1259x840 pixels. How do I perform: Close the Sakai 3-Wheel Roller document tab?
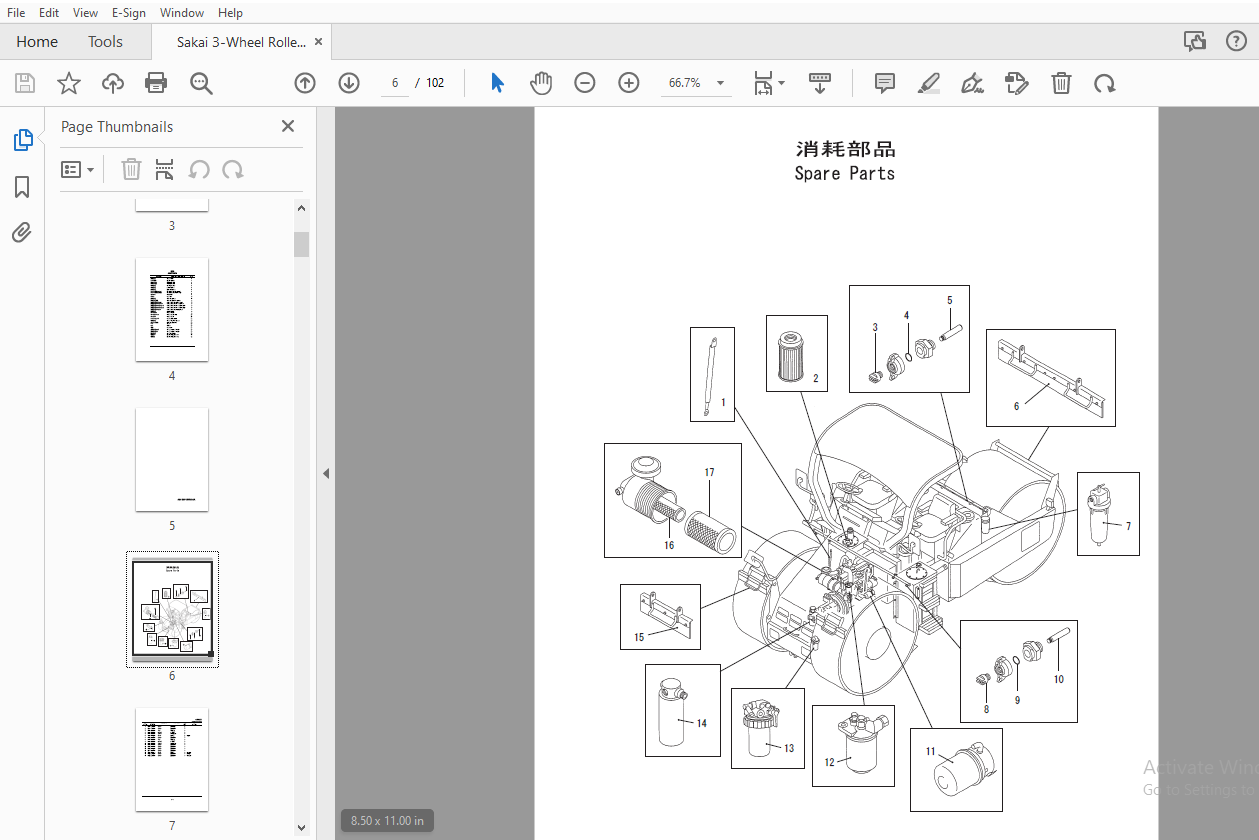click(x=319, y=42)
